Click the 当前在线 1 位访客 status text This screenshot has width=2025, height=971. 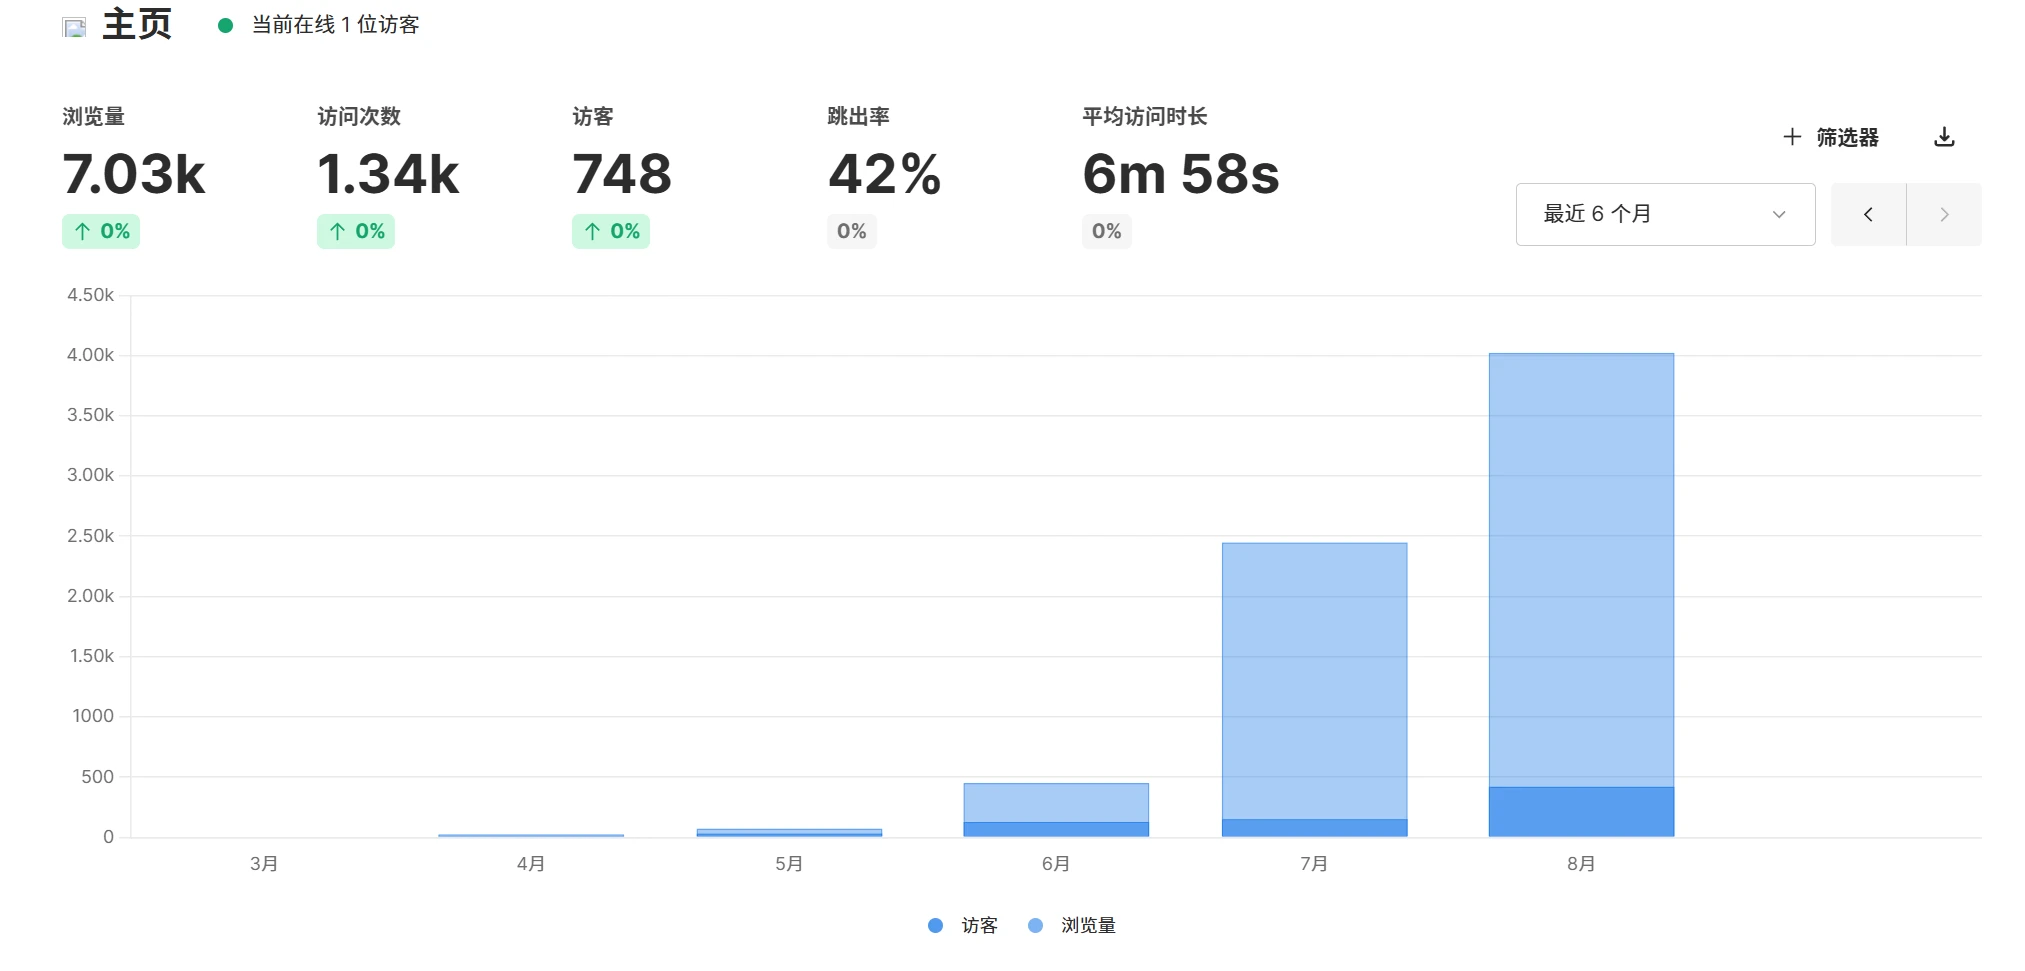(x=335, y=25)
